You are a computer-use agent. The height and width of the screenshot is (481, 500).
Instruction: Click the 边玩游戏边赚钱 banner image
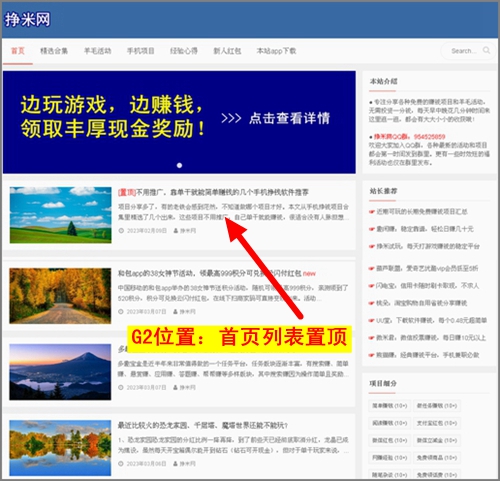click(x=179, y=122)
